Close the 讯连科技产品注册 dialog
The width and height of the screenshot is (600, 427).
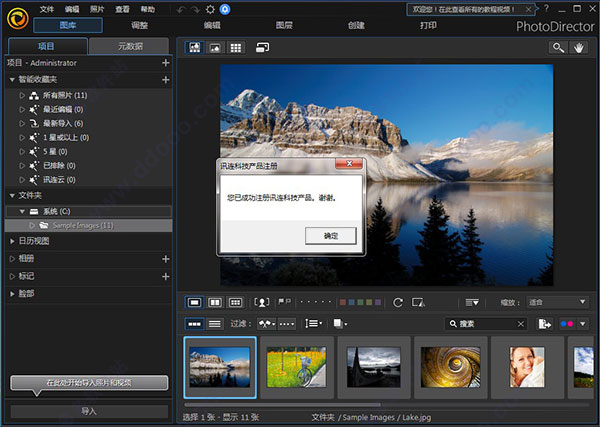coord(349,164)
